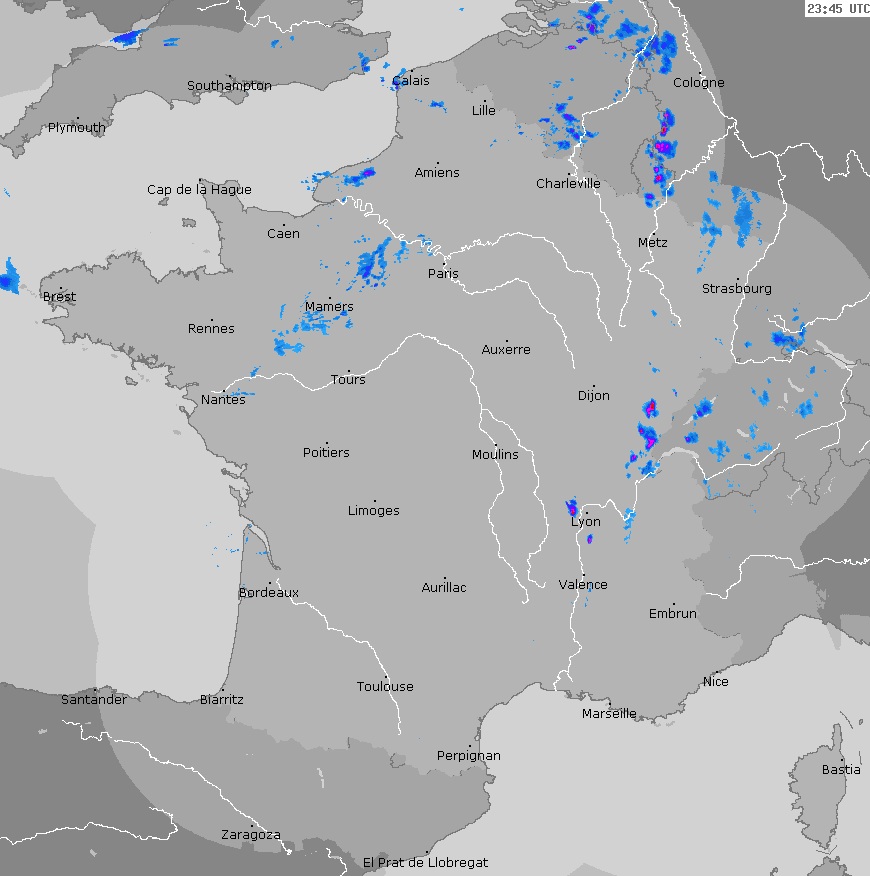Click the Auxerre label
The height and width of the screenshot is (876, 870).
click(x=506, y=350)
